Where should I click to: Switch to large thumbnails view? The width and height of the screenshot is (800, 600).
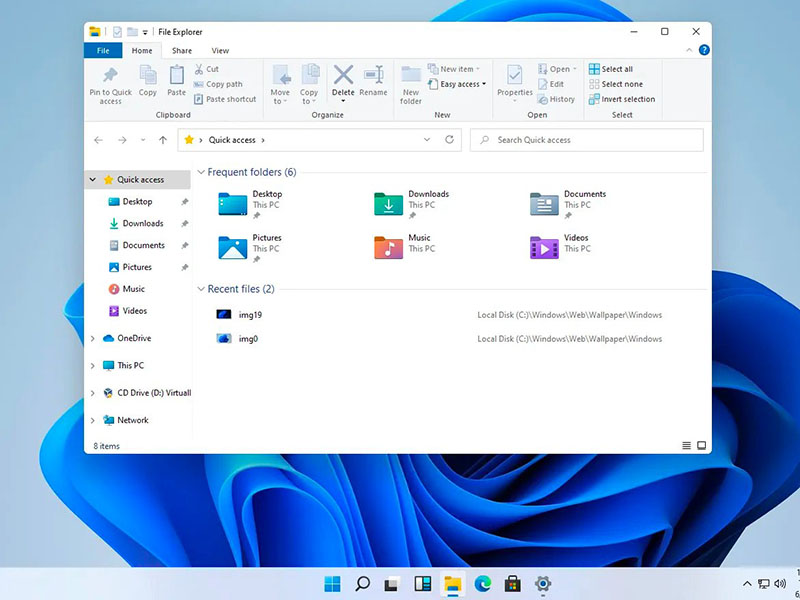[x=701, y=444]
